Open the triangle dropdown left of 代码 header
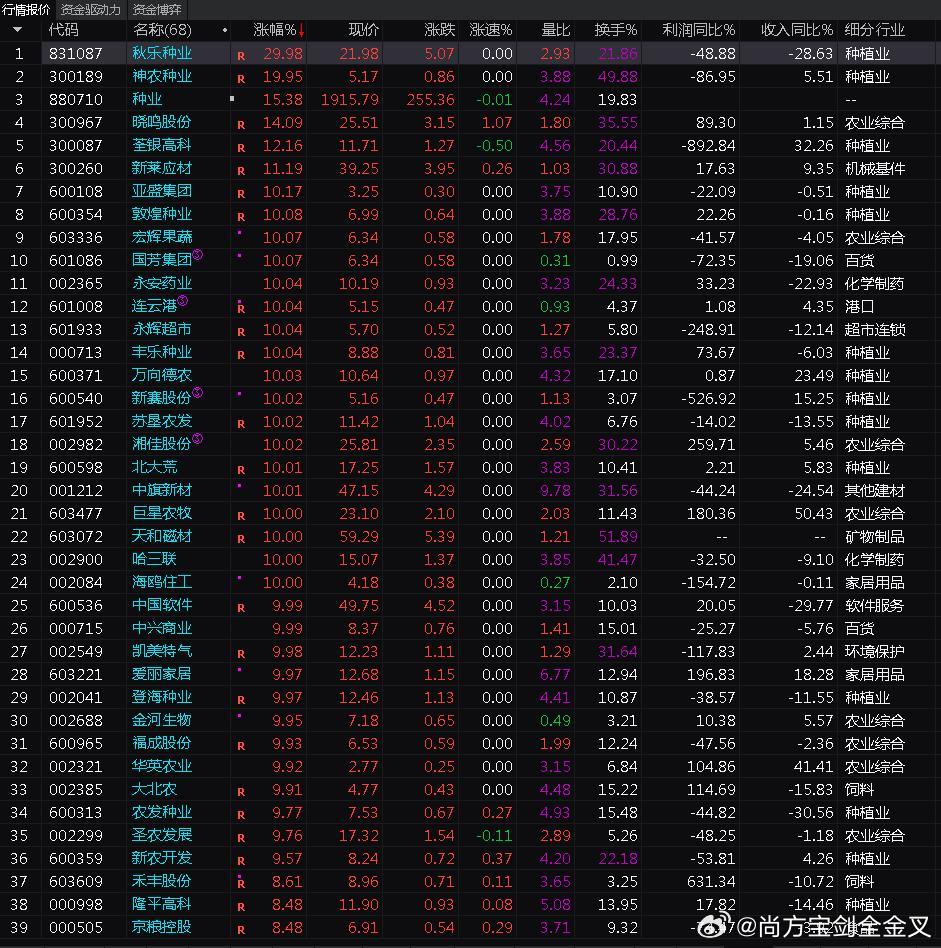The image size is (941, 948). (x=17, y=30)
